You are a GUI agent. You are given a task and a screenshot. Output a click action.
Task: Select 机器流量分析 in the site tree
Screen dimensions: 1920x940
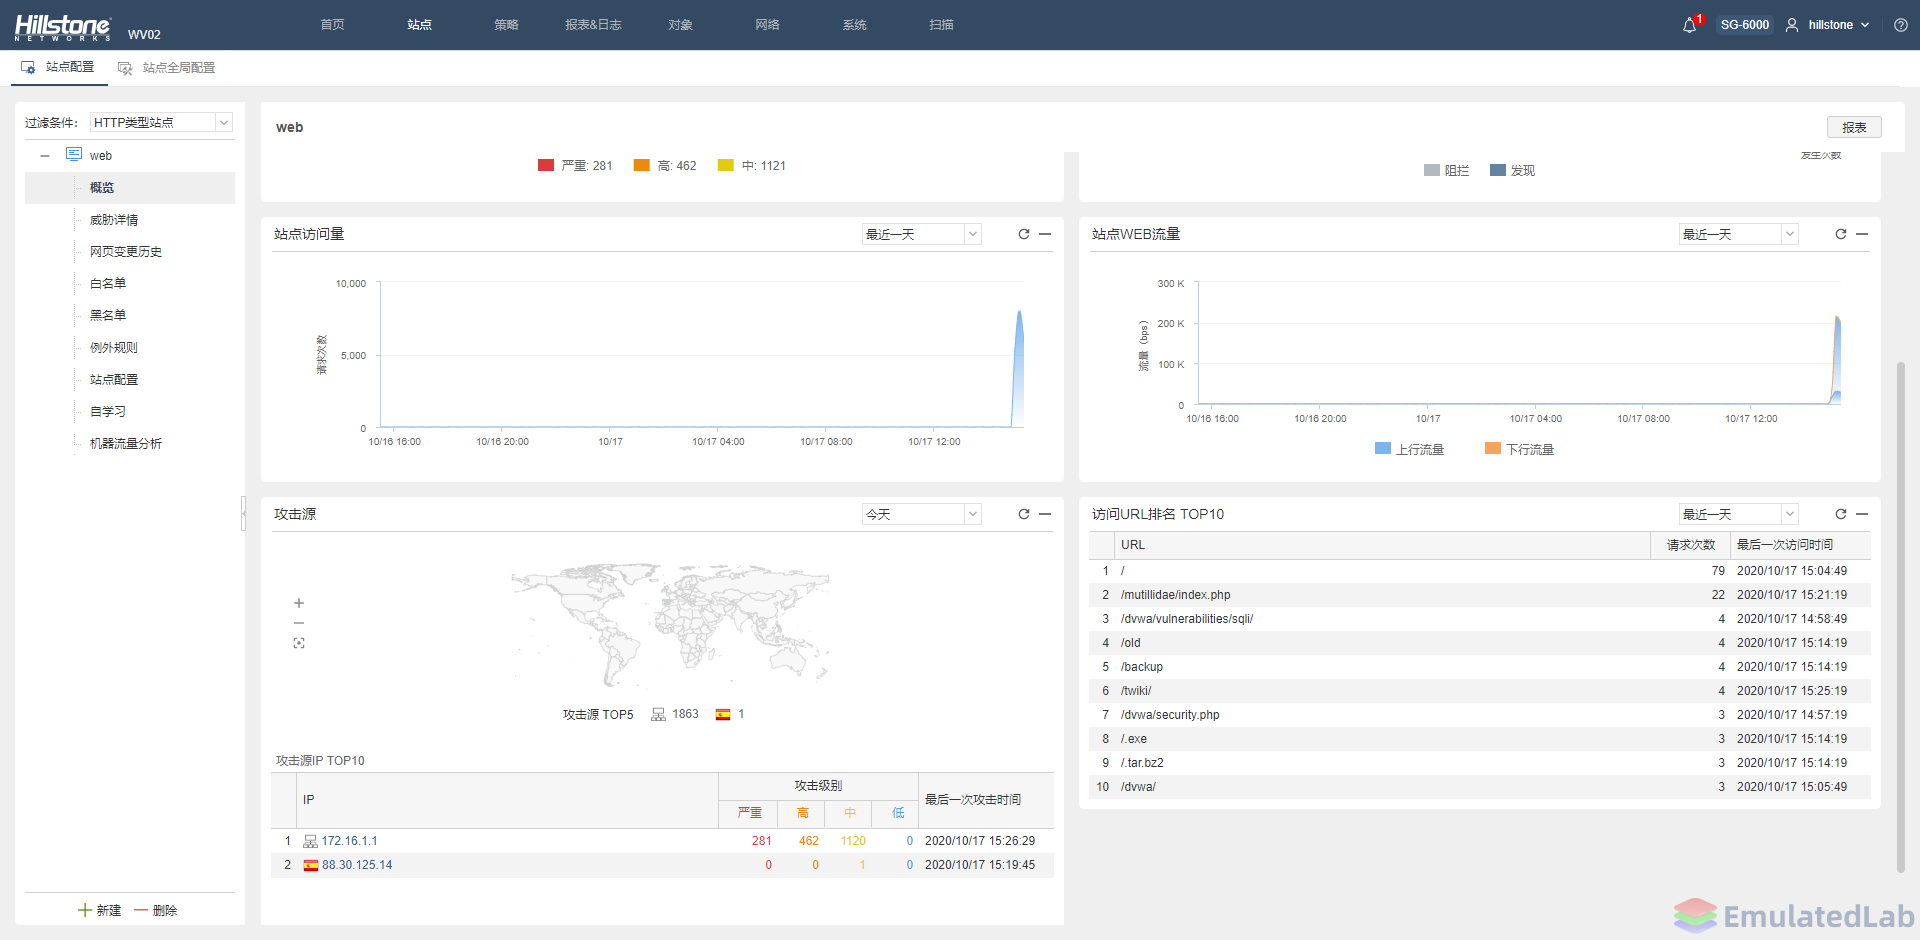[x=126, y=444]
